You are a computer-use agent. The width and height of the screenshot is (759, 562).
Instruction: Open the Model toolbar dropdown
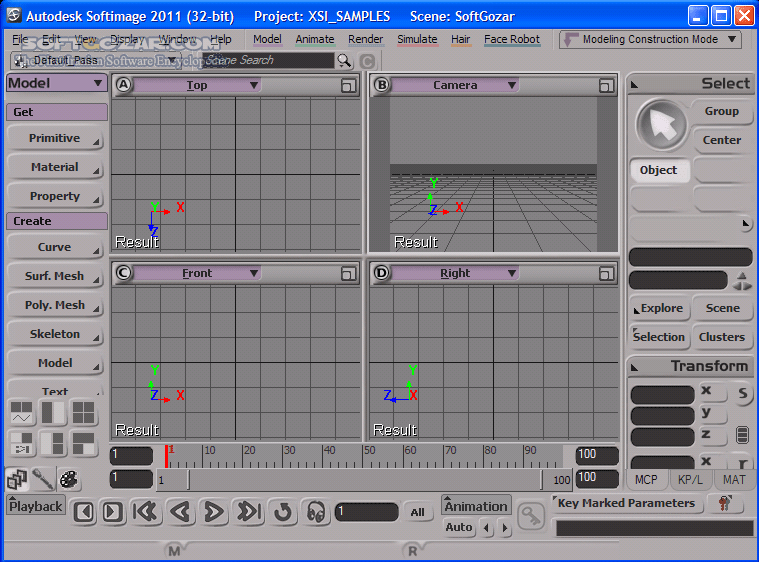[x=57, y=83]
